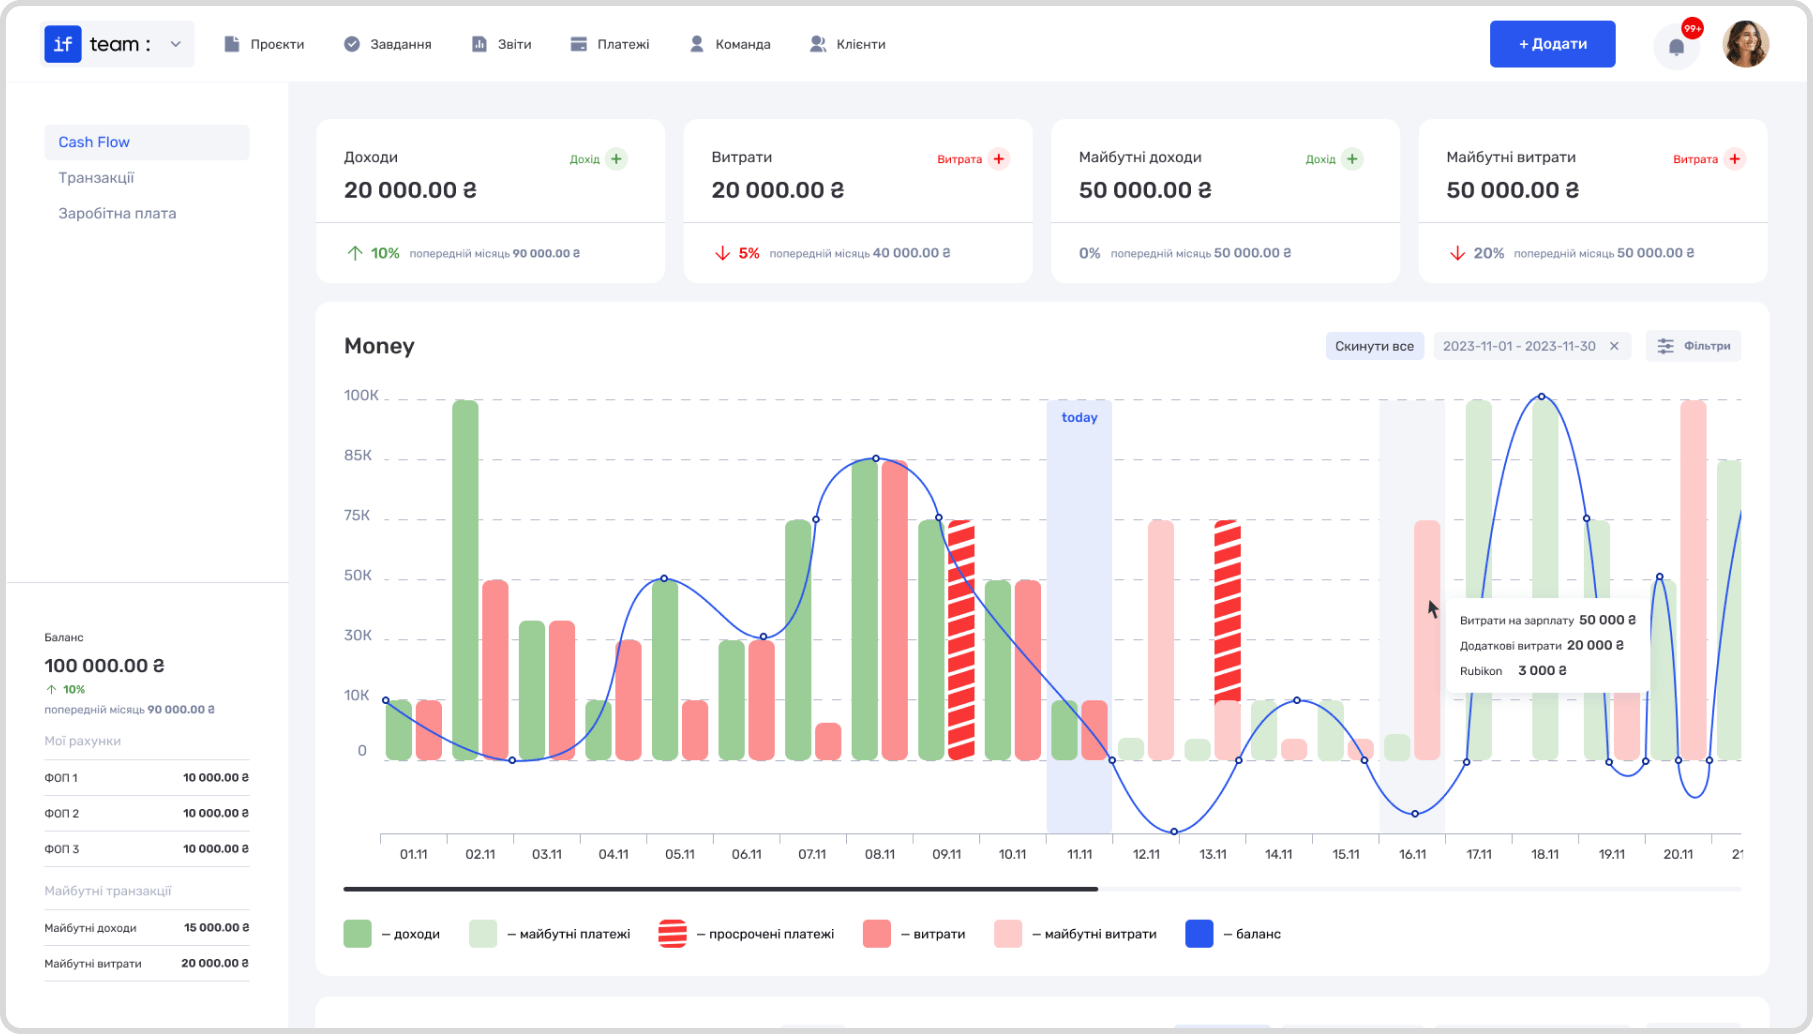1813x1034 pixels.
Task: Open the user profile avatar
Action: [1746, 44]
